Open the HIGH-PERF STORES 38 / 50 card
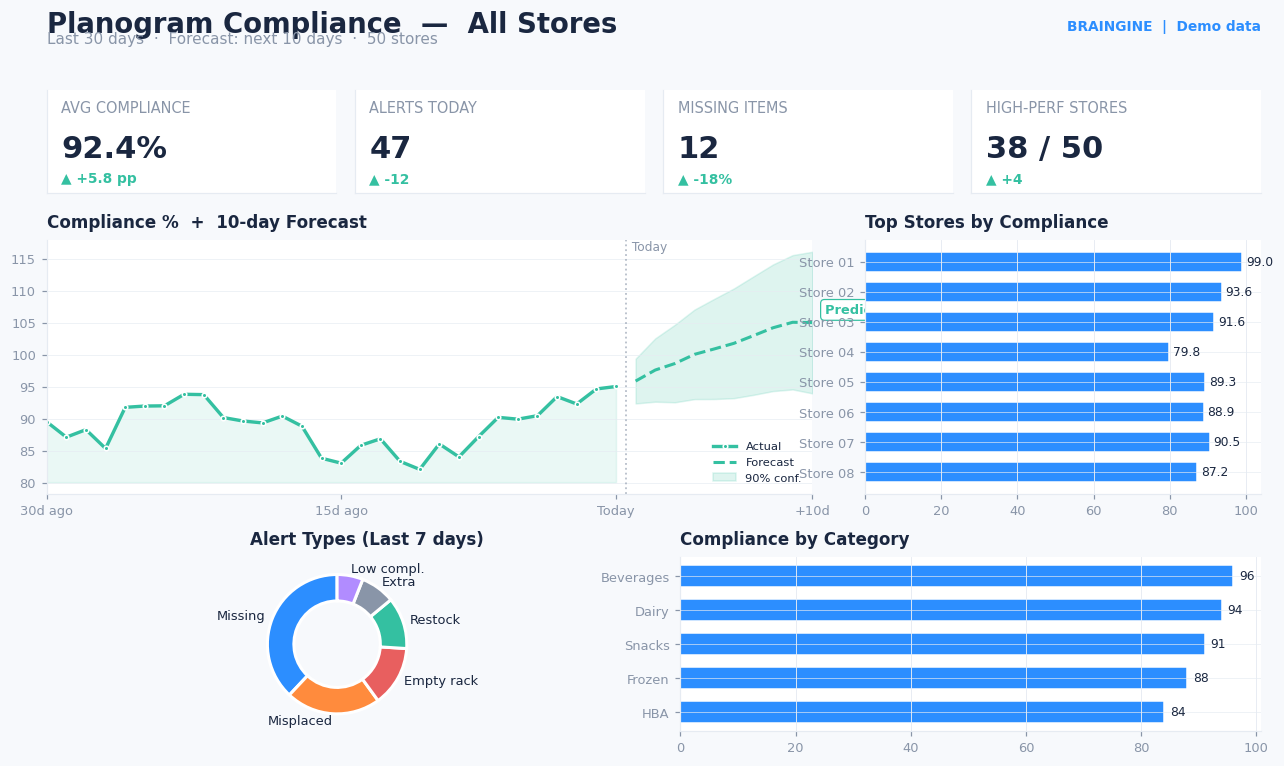 click(x=1116, y=141)
